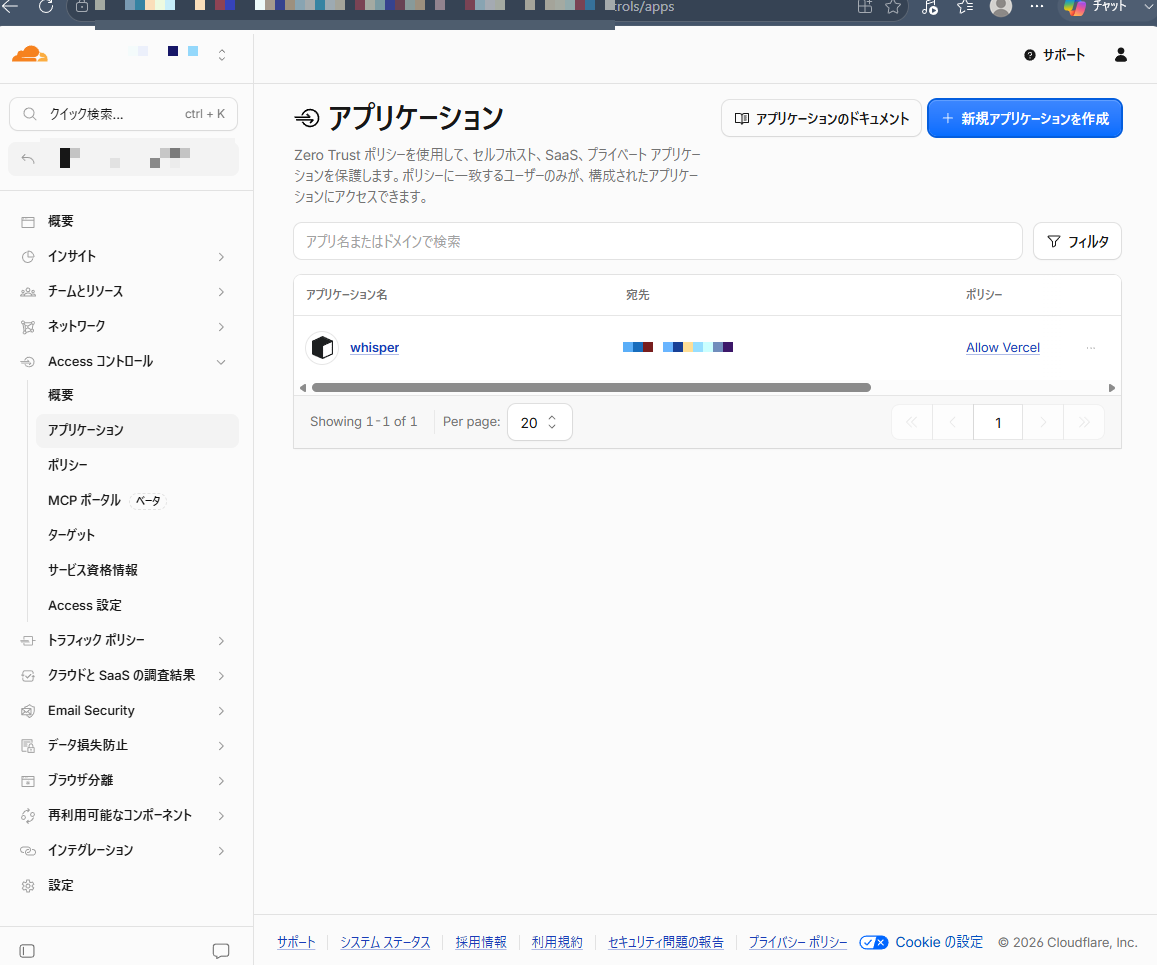1157x965 pixels.
Task: Expand the インテグレーション chevron
Action: 221,851
